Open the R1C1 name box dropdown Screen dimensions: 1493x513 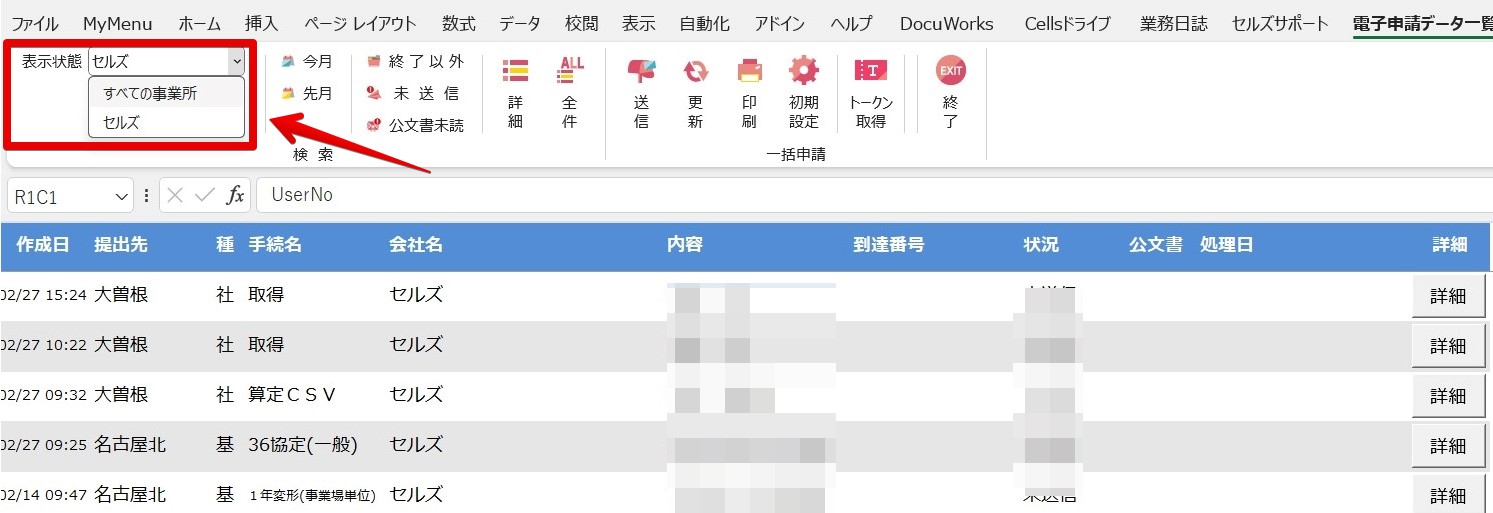coord(122,197)
